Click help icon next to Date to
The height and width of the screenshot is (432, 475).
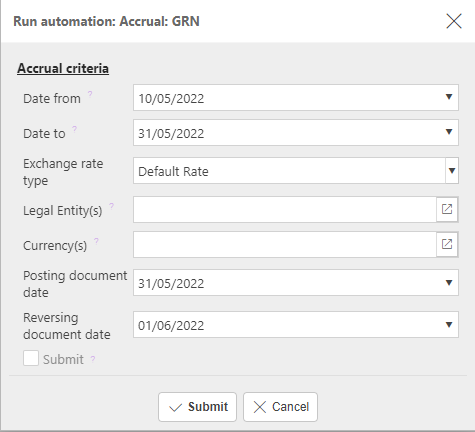coord(74,129)
